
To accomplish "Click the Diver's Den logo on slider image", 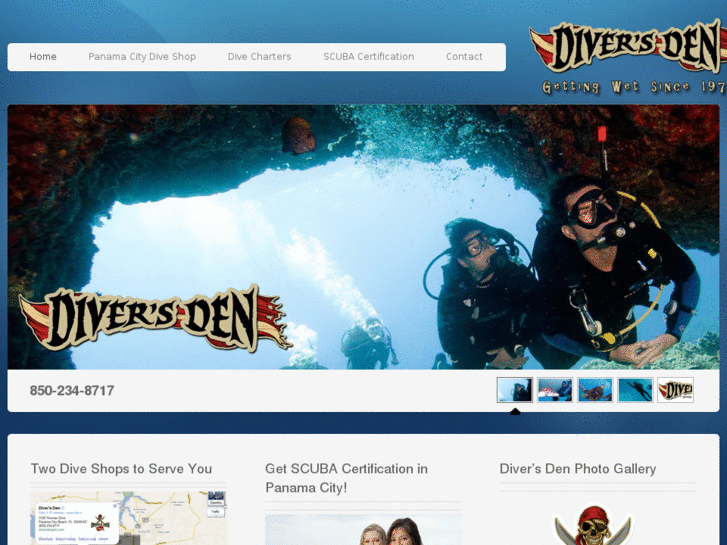I will pos(154,318).
